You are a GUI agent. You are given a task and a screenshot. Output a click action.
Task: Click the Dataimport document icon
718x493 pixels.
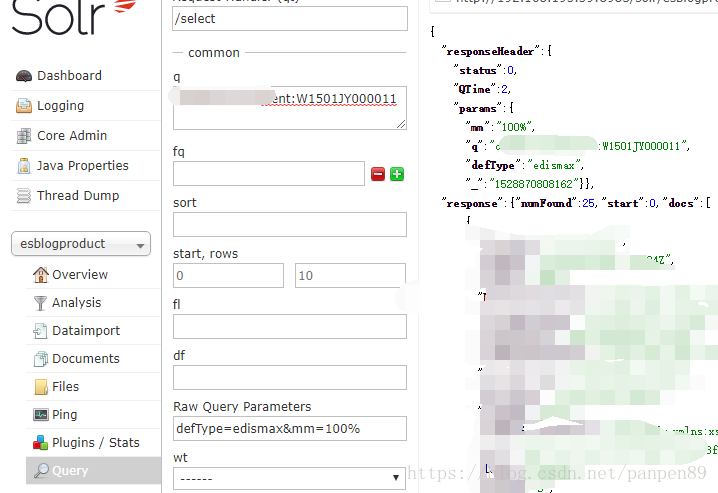tap(41, 331)
